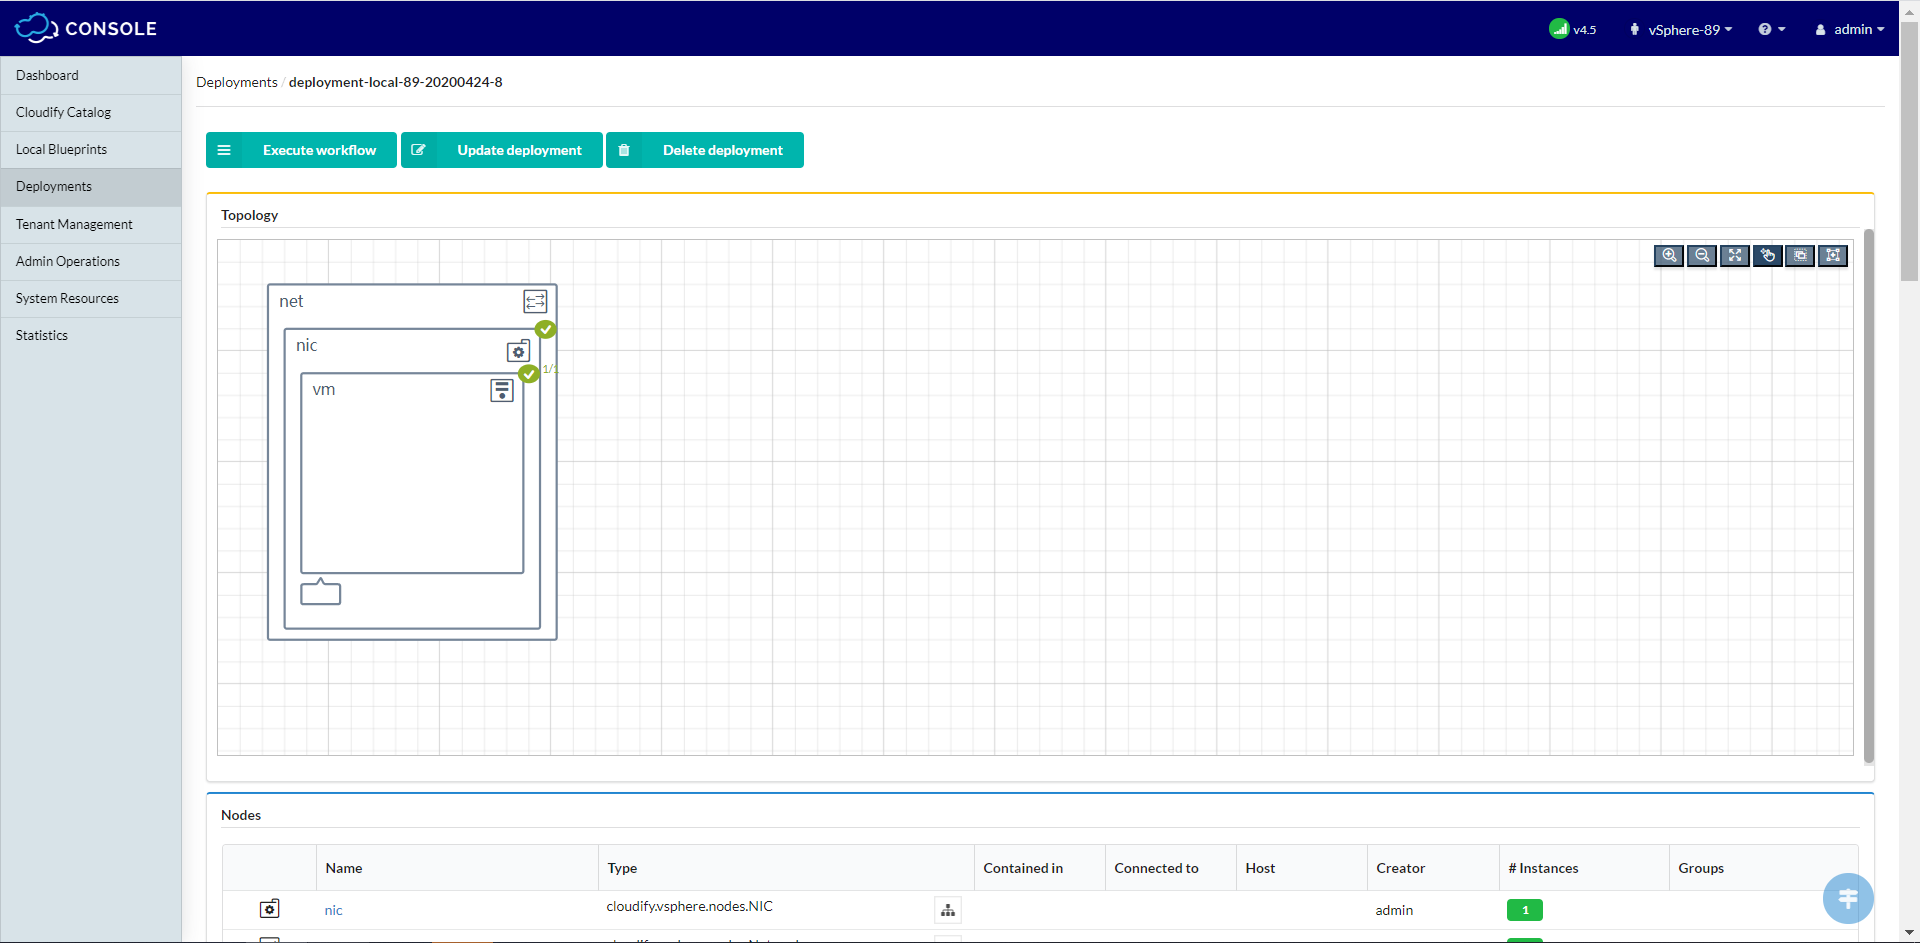The image size is (1920, 943).
Task: Click the Cloudify Console logo
Action: pyautogui.click(x=86, y=28)
